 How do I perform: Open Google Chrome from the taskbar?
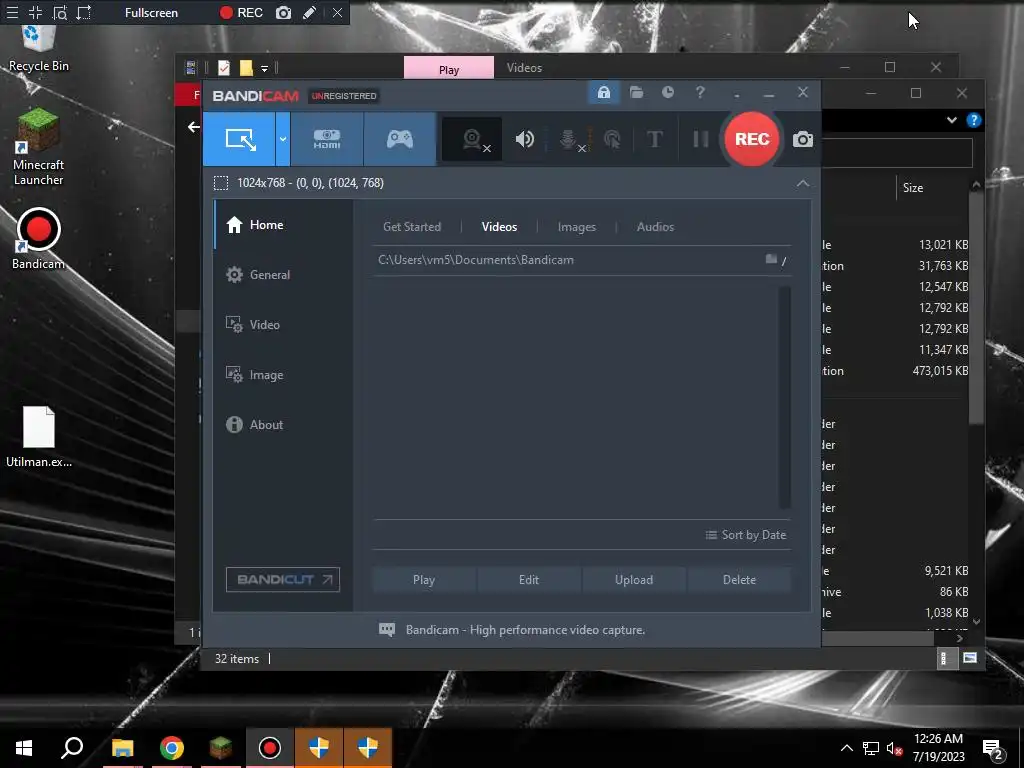(172, 748)
